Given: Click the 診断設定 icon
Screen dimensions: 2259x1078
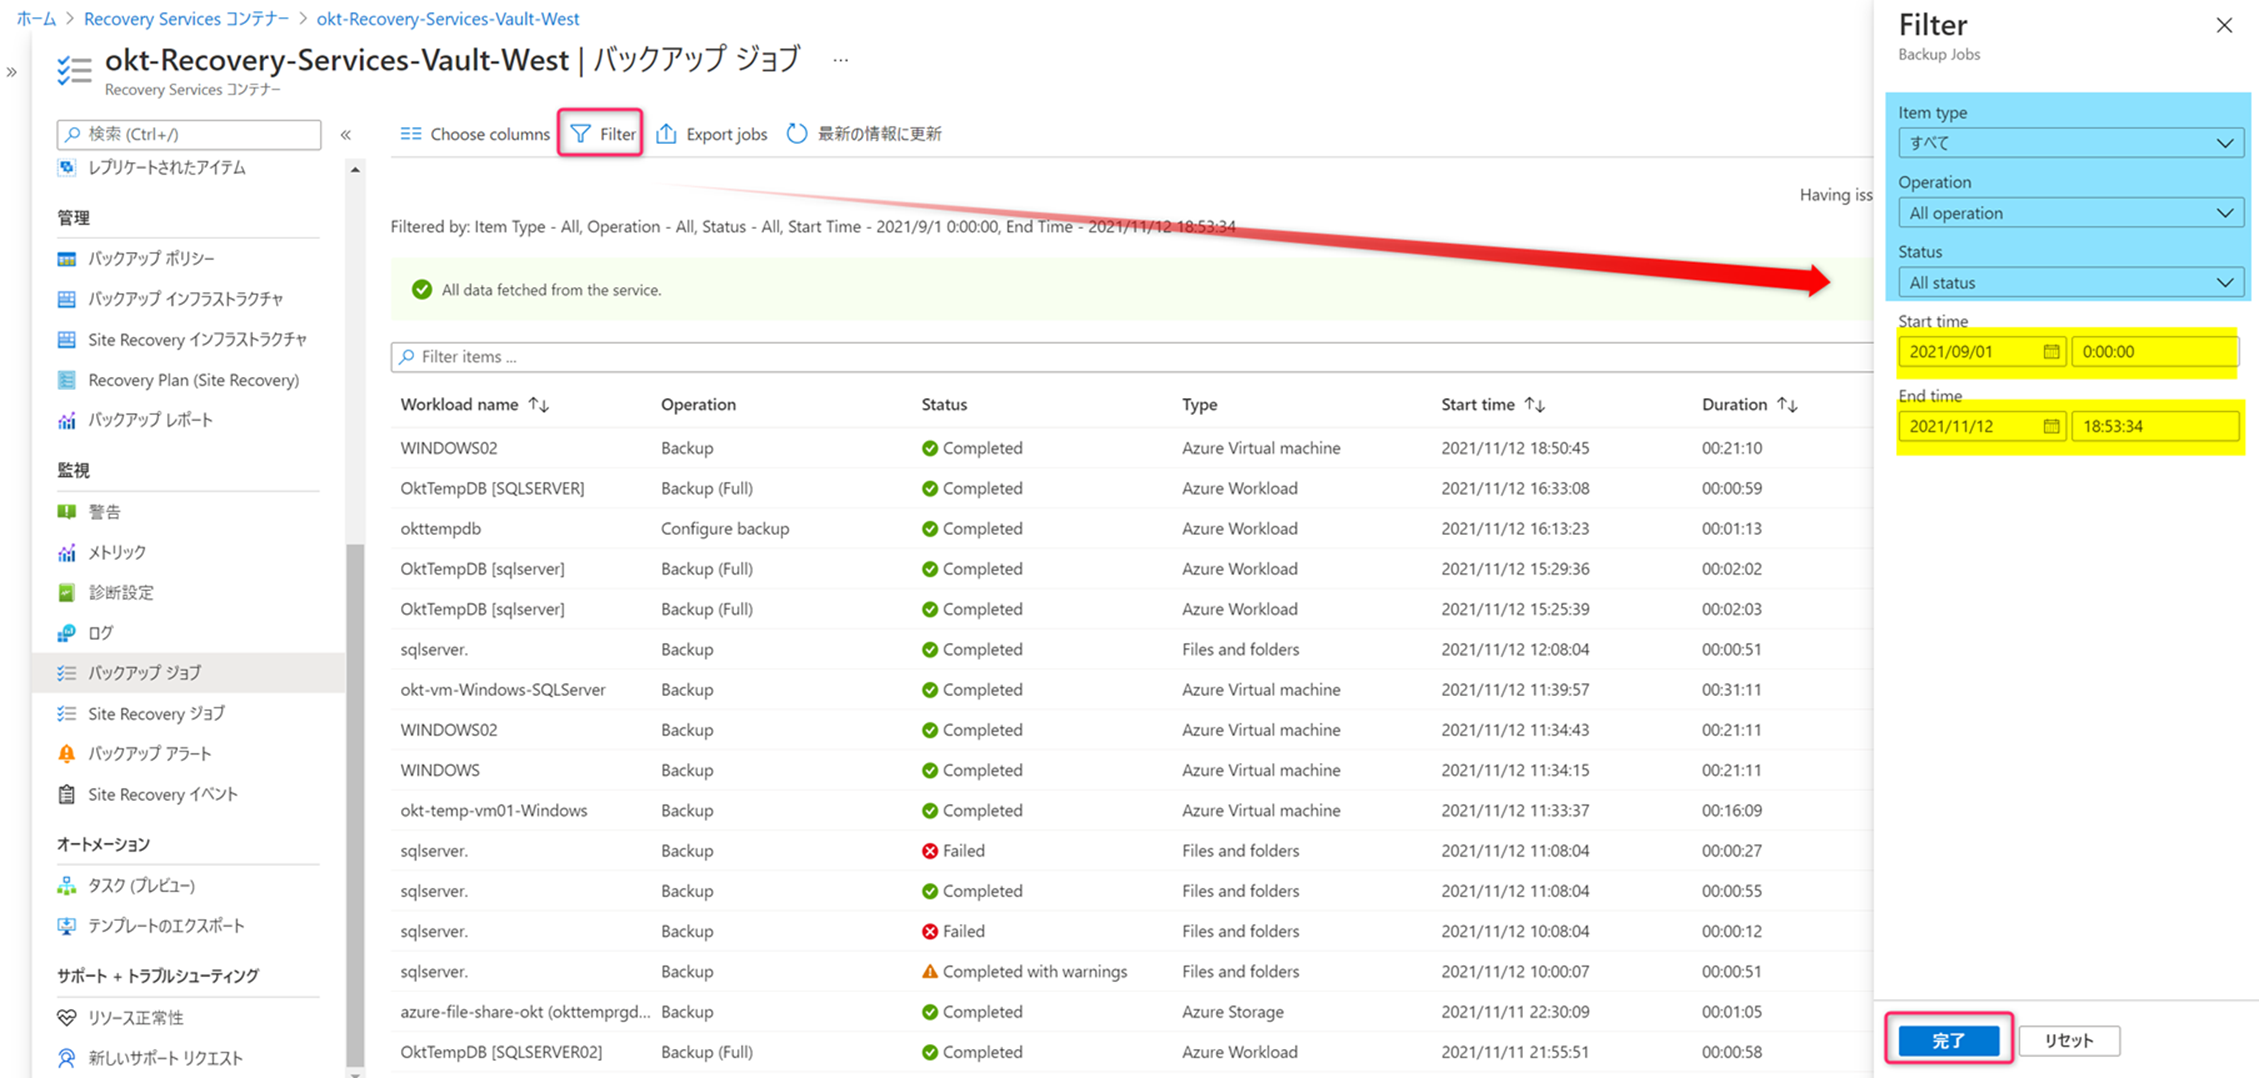Looking at the screenshot, I should pos(67,593).
